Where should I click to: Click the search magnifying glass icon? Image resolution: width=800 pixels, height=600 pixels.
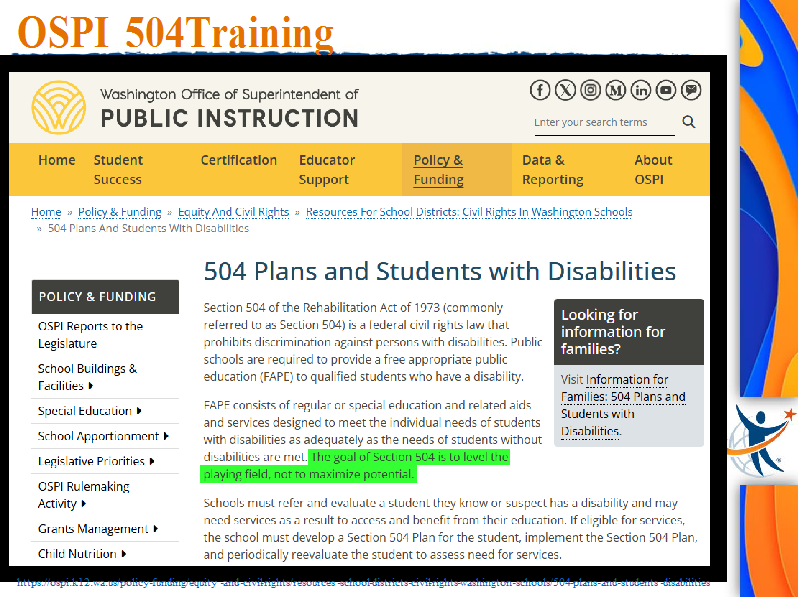point(689,122)
